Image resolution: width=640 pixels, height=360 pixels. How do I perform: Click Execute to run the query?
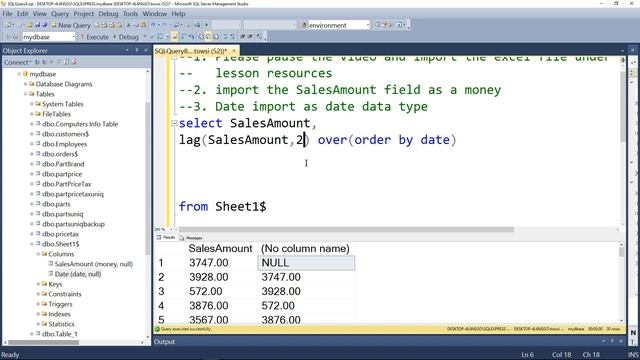(x=94, y=37)
